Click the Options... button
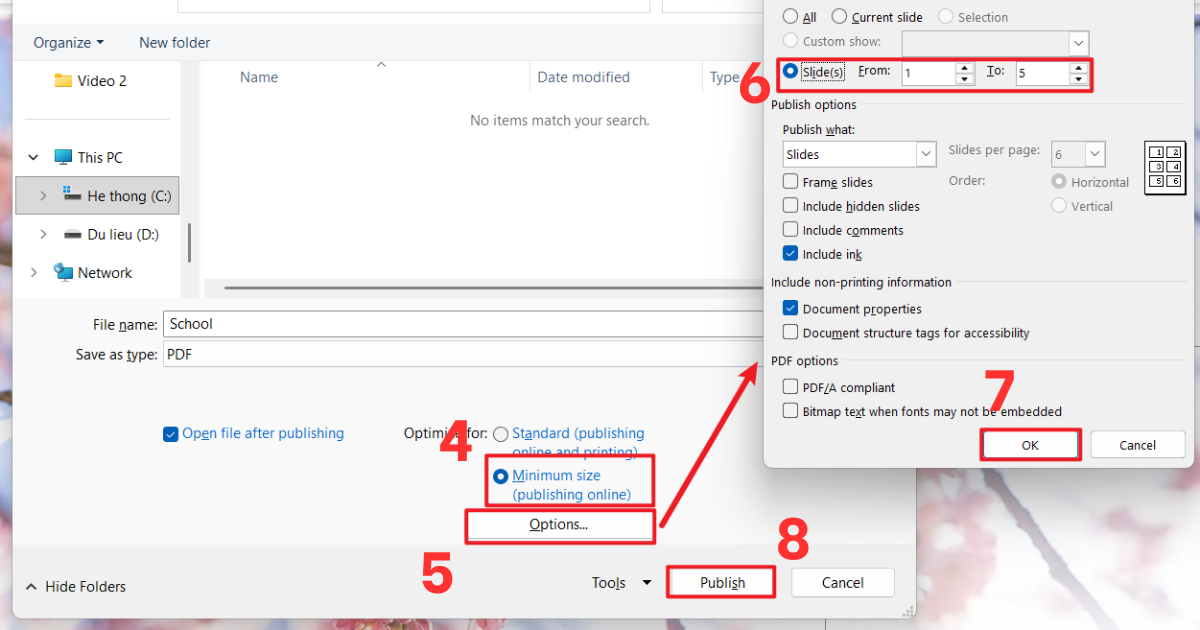Image resolution: width=1200 pixels, height=630 pixels. pyautogui.click(x=559, y=525)
